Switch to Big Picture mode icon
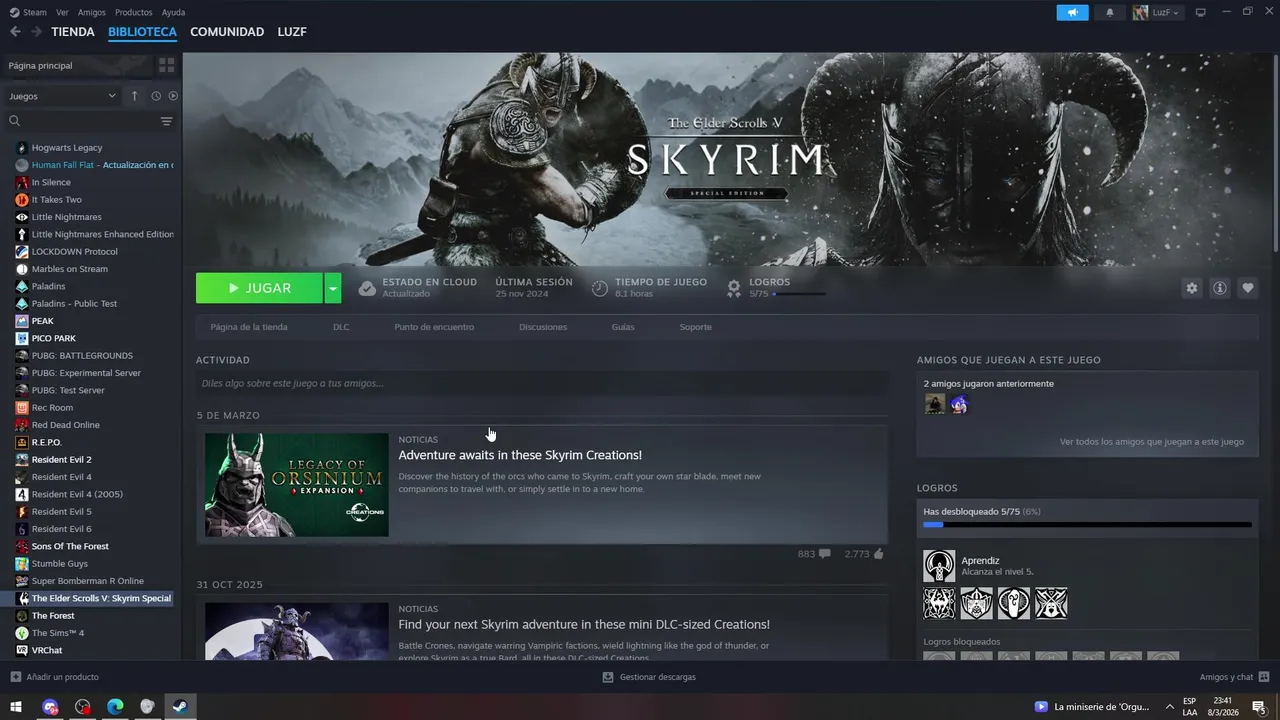Viewport: 1280px width, 720px height. click(1201, 12)
